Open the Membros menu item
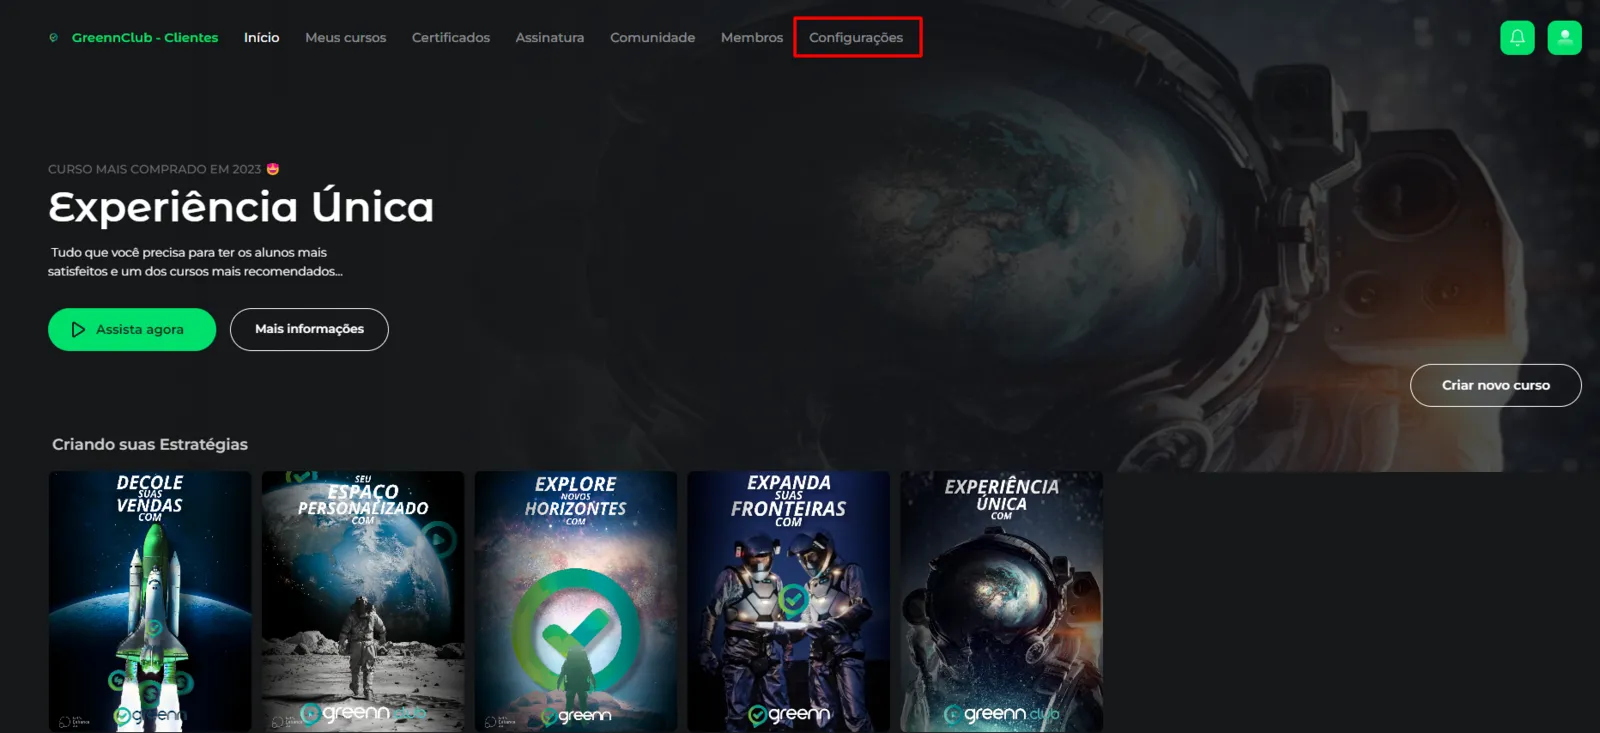The height and width of the screenshot is (733, 1600). pos(752,38)
